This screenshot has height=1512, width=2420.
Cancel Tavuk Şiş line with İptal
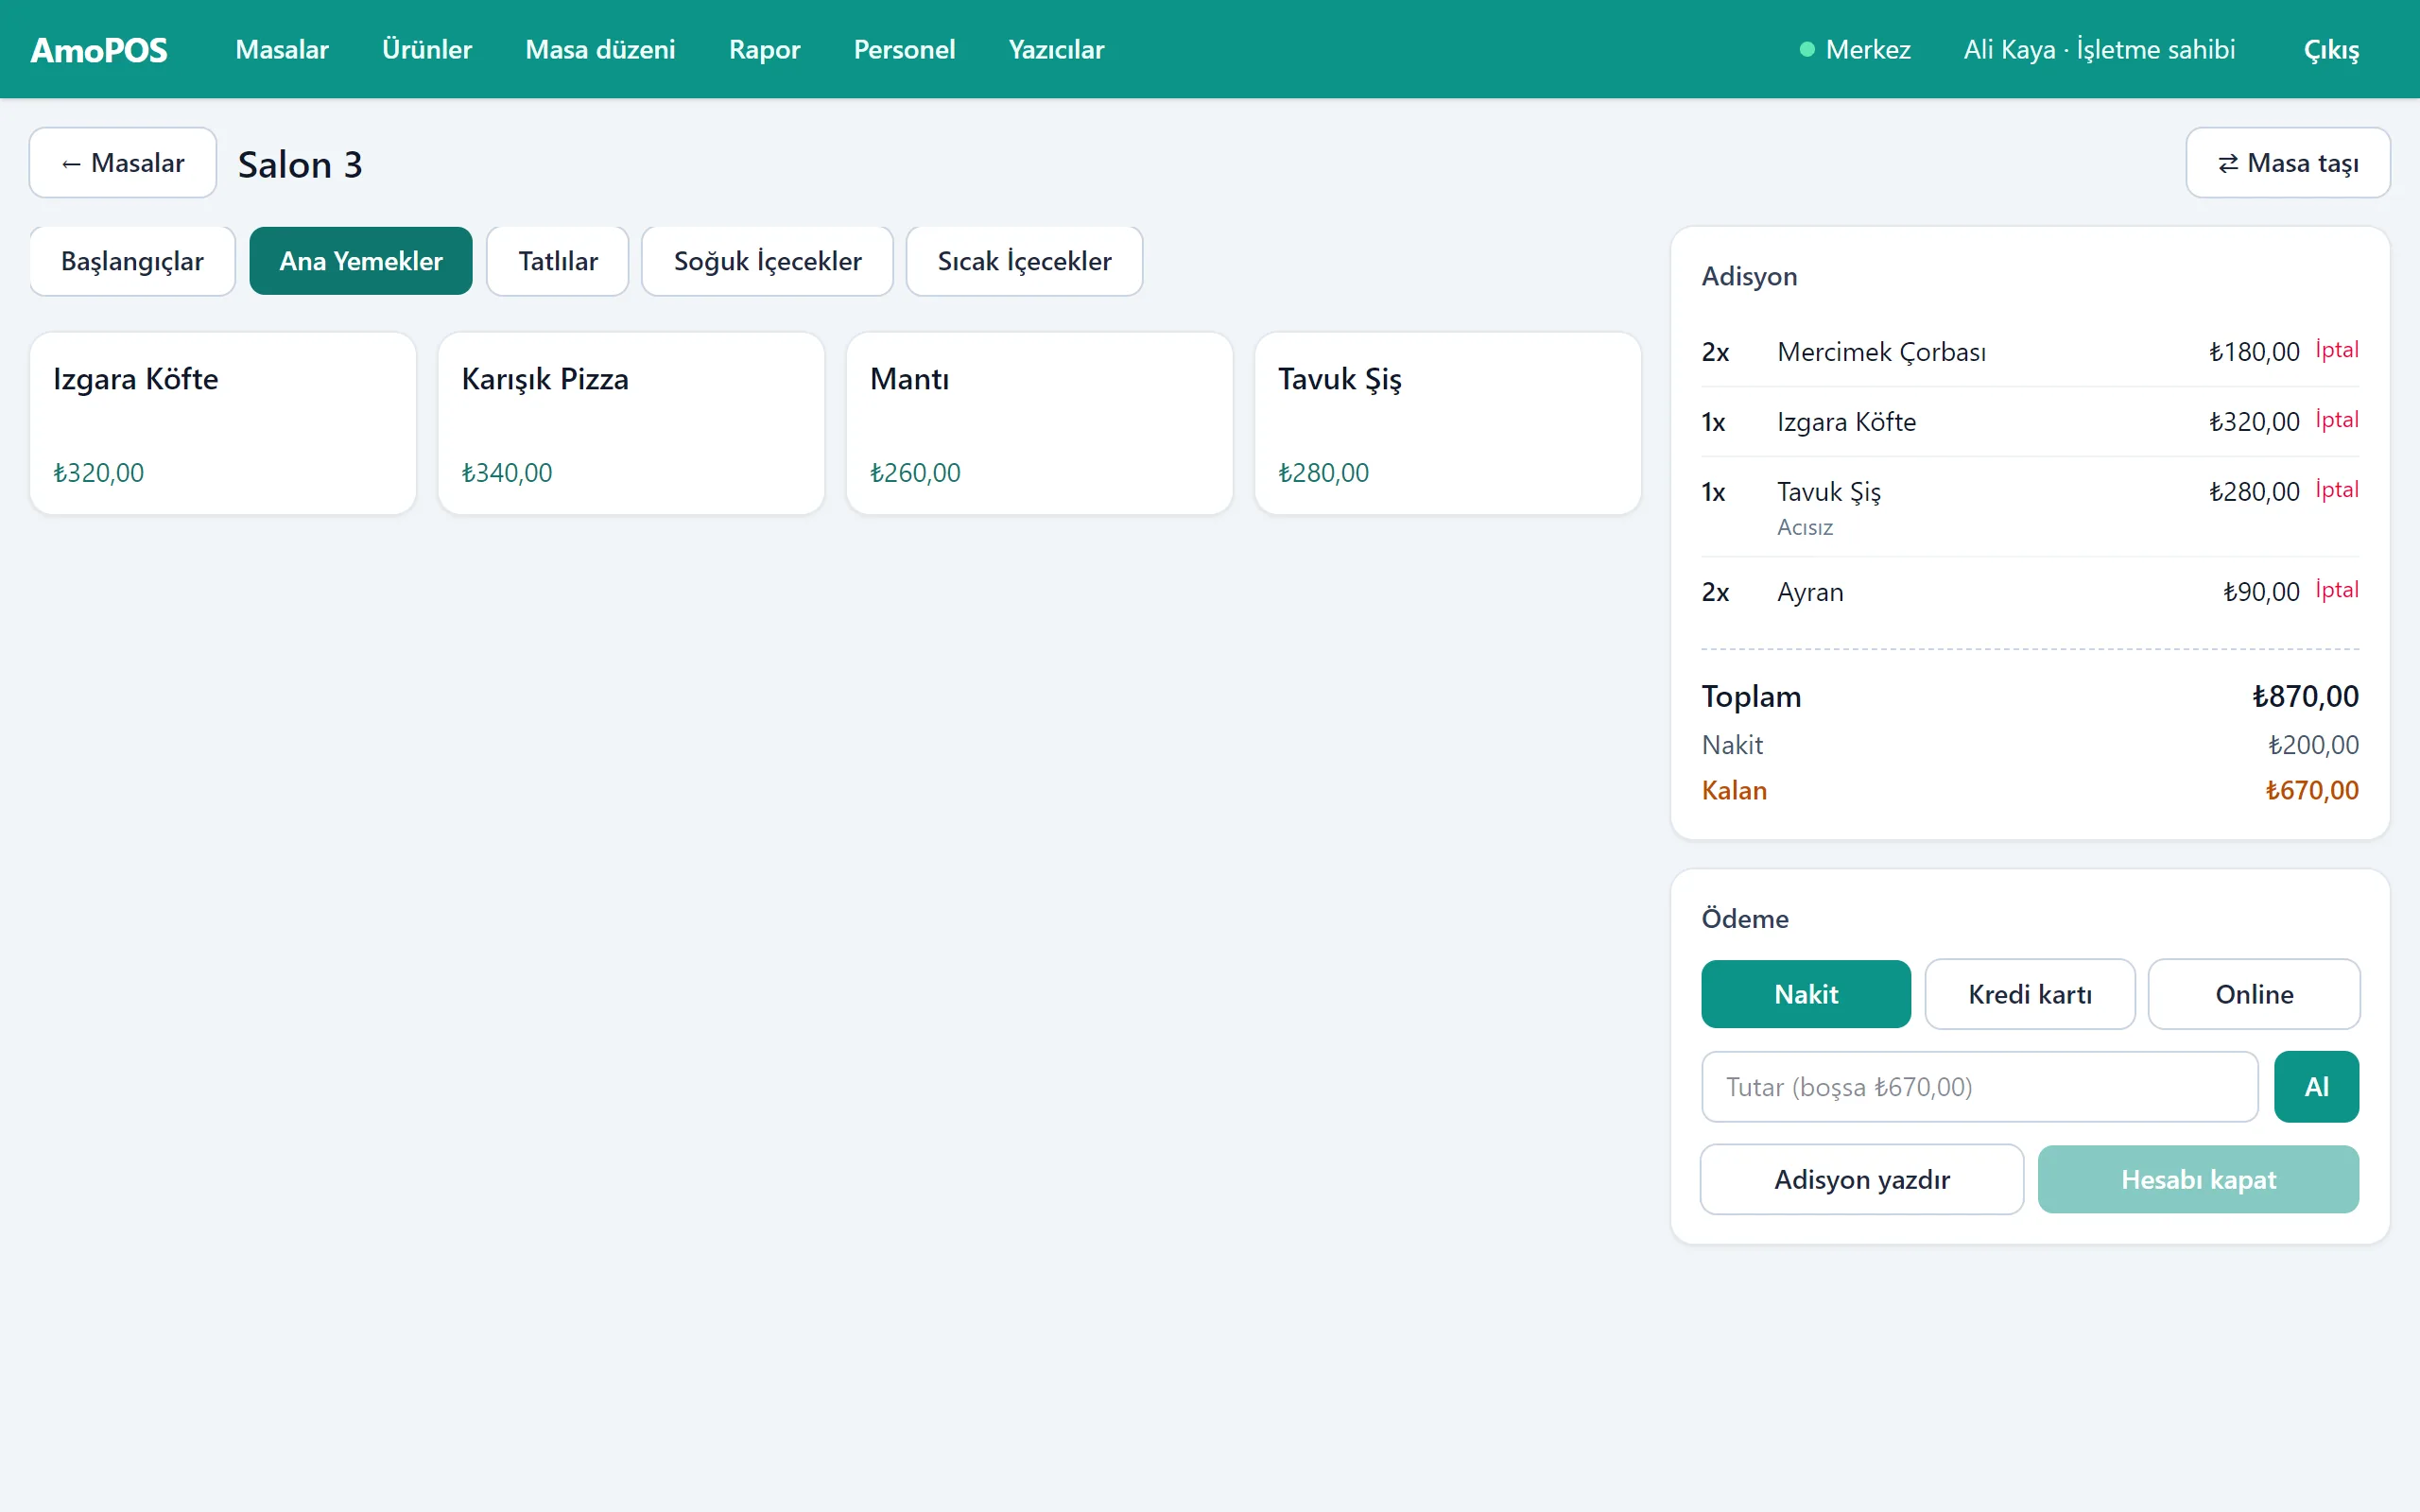coord(2337,490)
